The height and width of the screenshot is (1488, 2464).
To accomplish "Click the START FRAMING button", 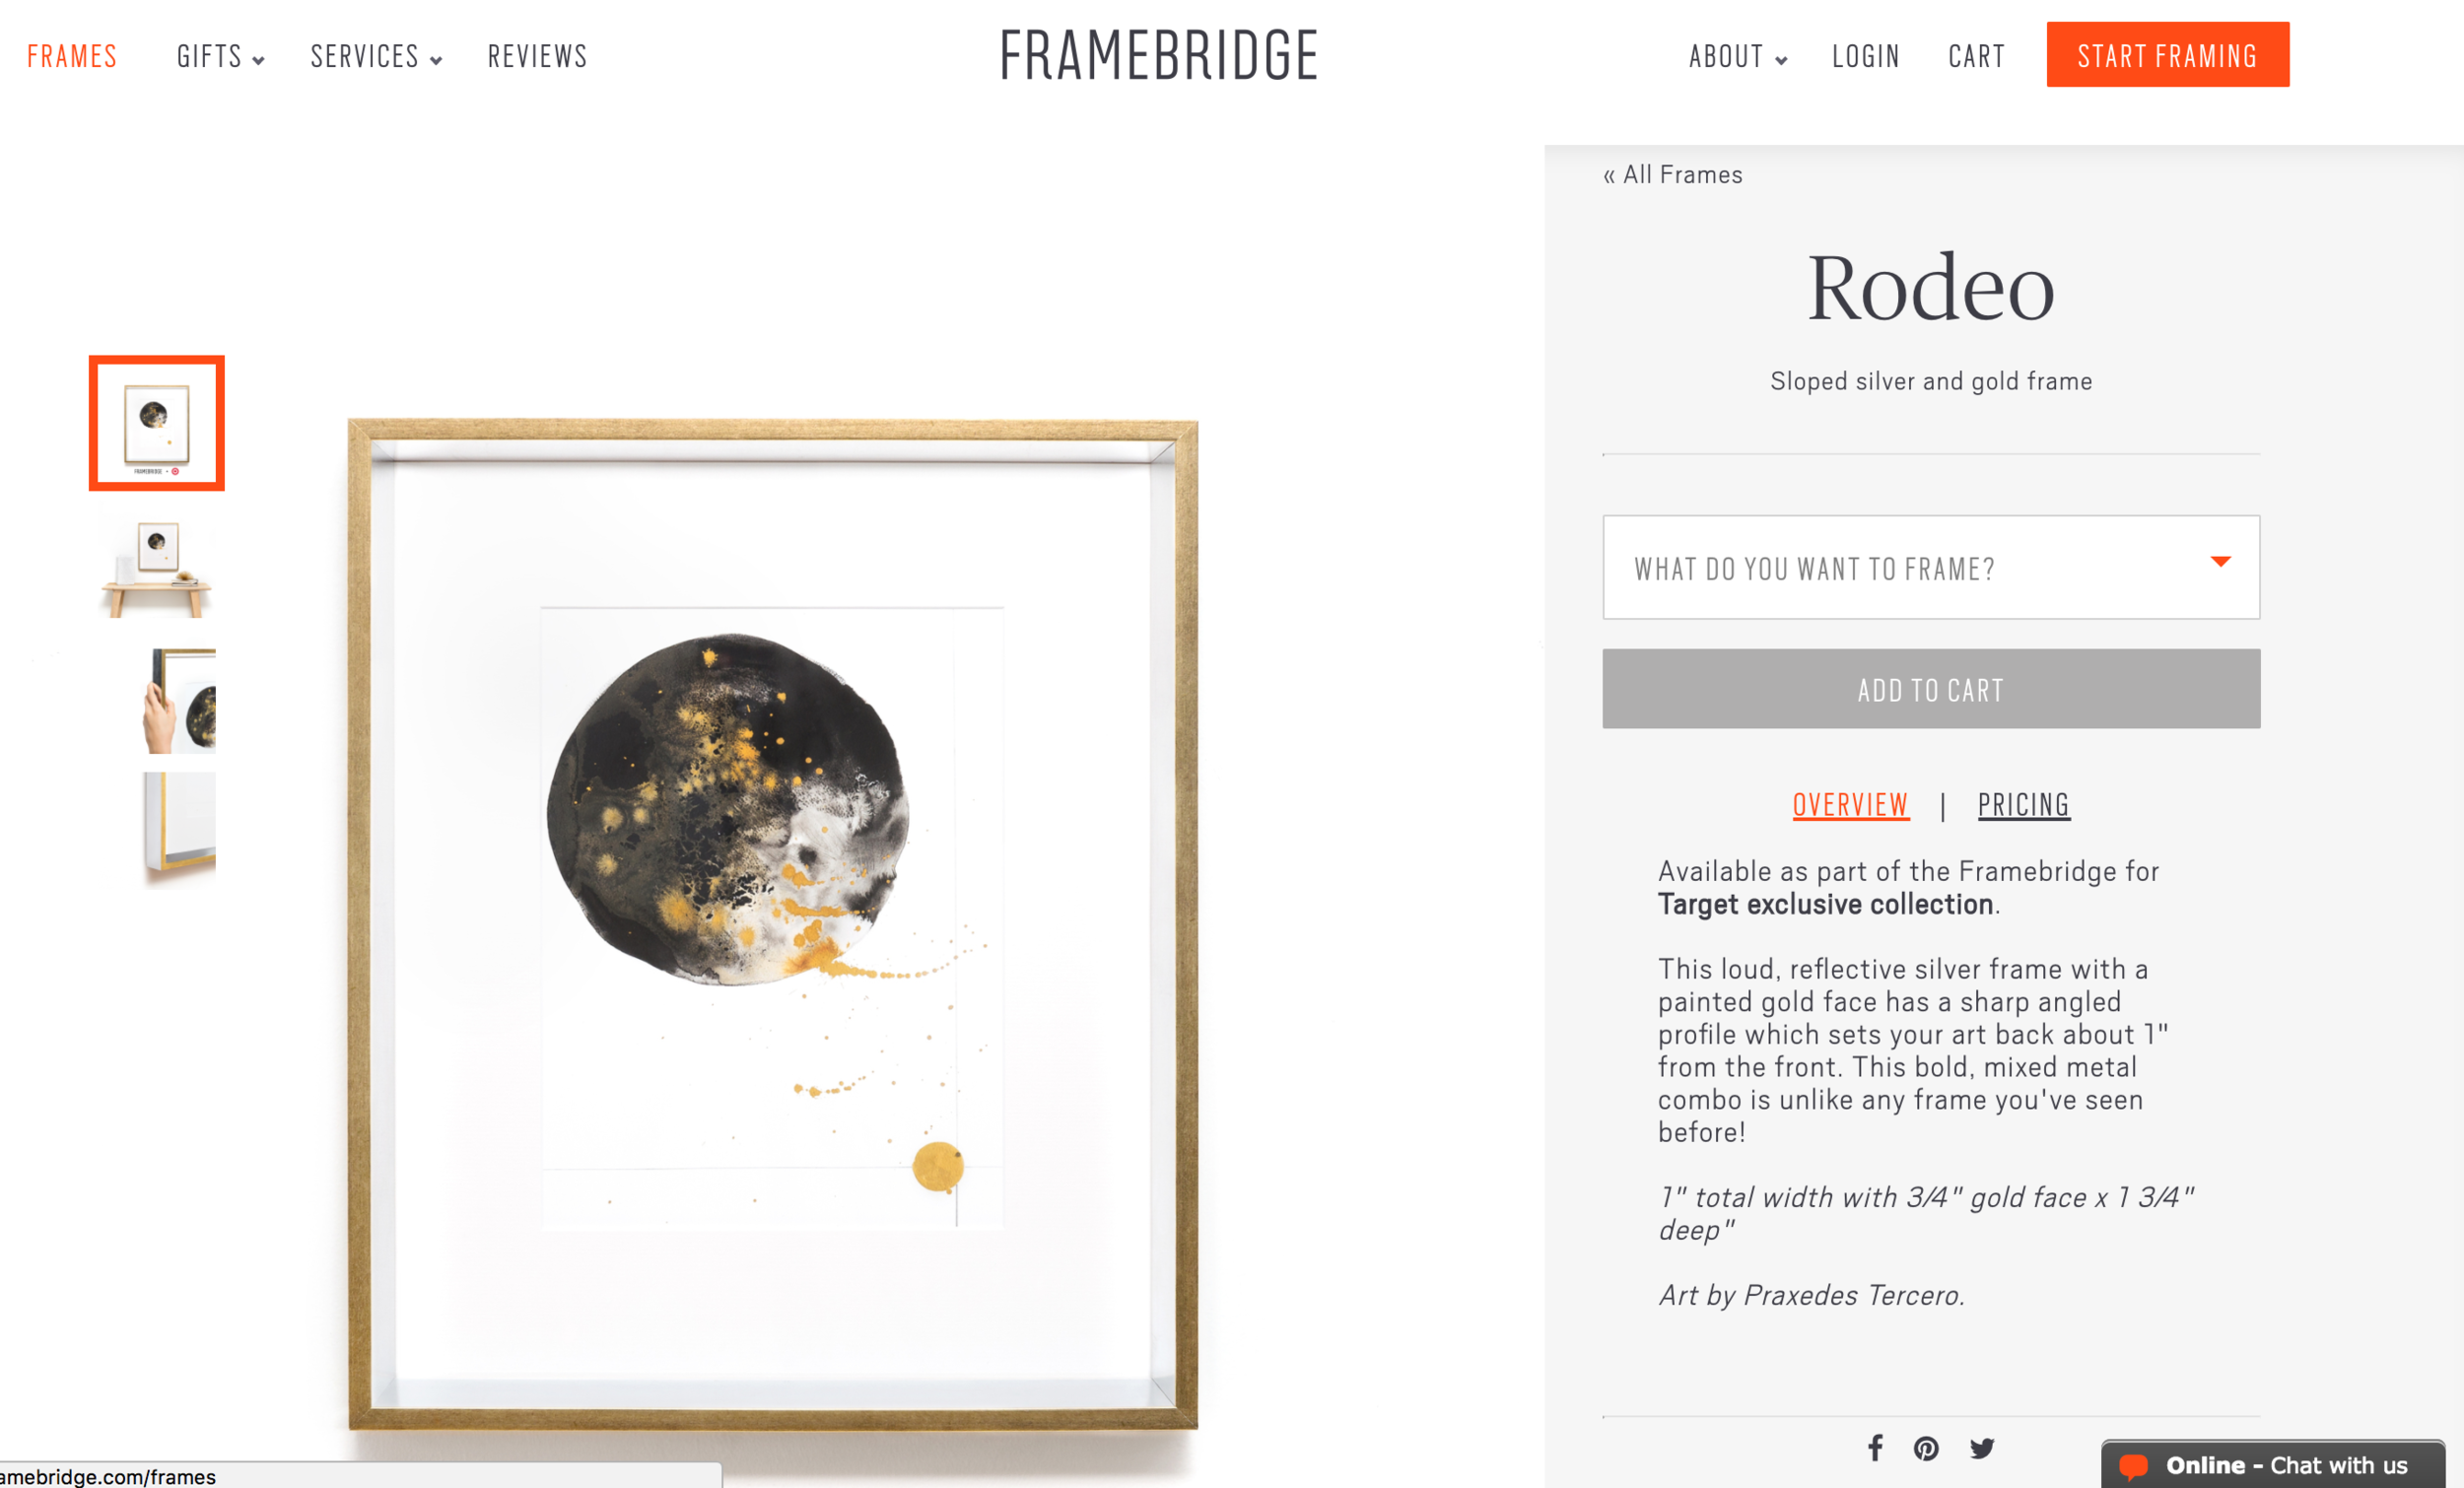I will click(x=2168, y=56).
